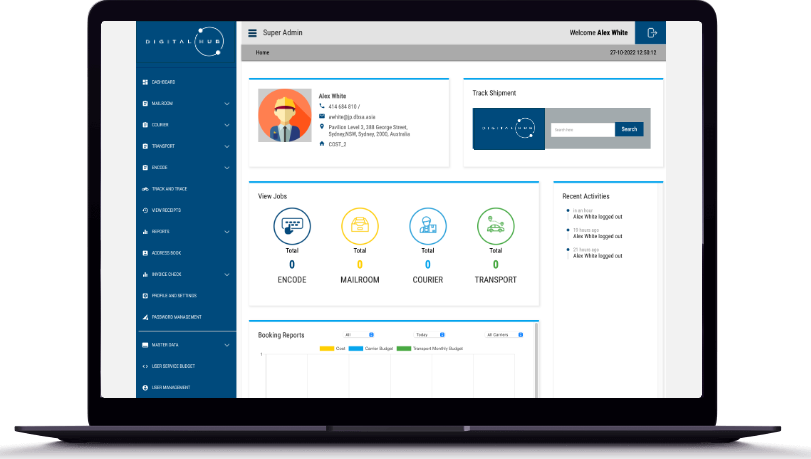
Task: Select Encode label in sidebar menu
Action: 159,168
